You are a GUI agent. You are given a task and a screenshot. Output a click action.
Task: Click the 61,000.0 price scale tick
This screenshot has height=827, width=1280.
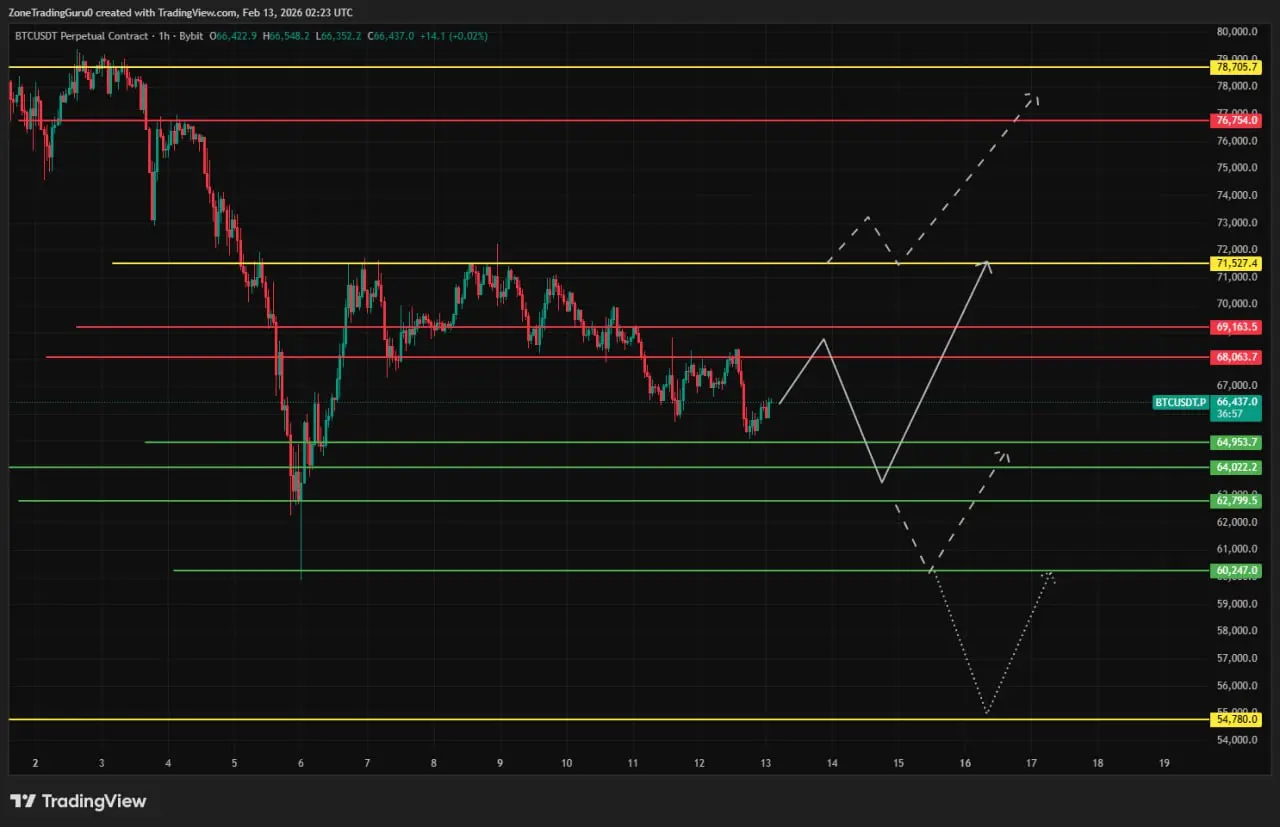[1236, 549]
